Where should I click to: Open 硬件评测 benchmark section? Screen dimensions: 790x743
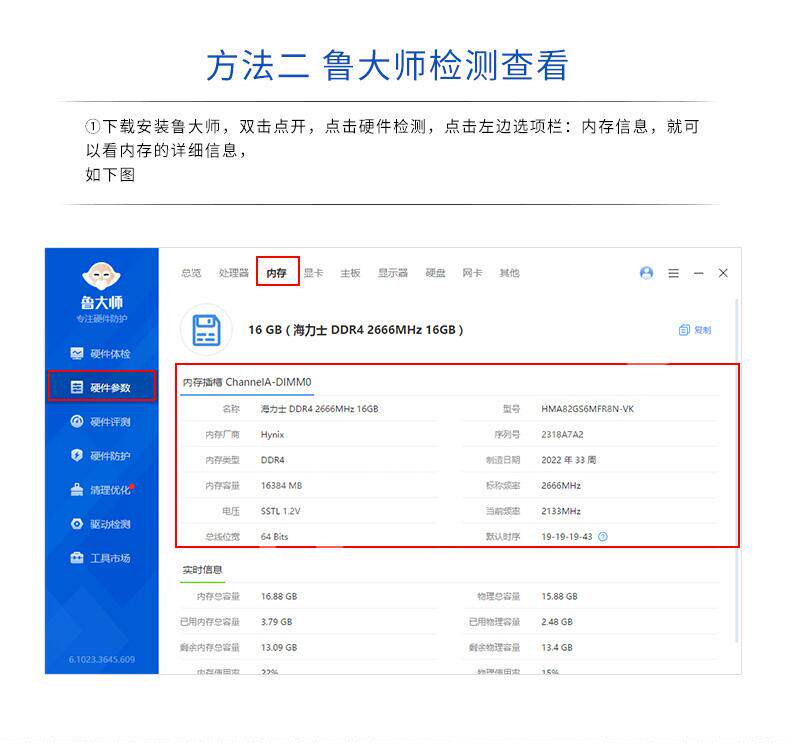click(x=101, y=421)
